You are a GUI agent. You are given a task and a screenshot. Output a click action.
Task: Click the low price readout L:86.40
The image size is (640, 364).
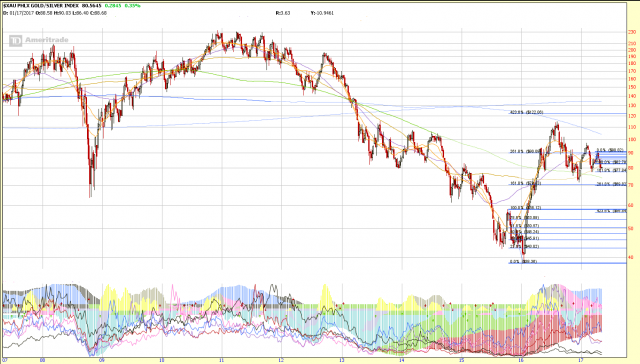click(81, 13)
